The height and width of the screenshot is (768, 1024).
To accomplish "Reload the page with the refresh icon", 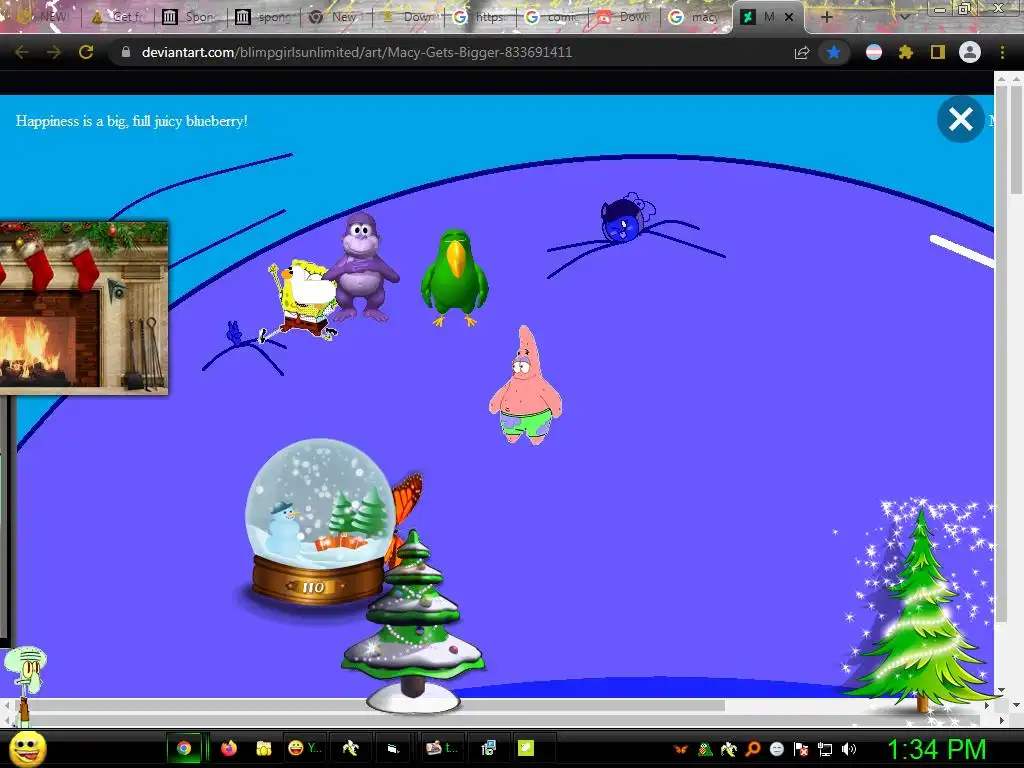I will [86, 52].
